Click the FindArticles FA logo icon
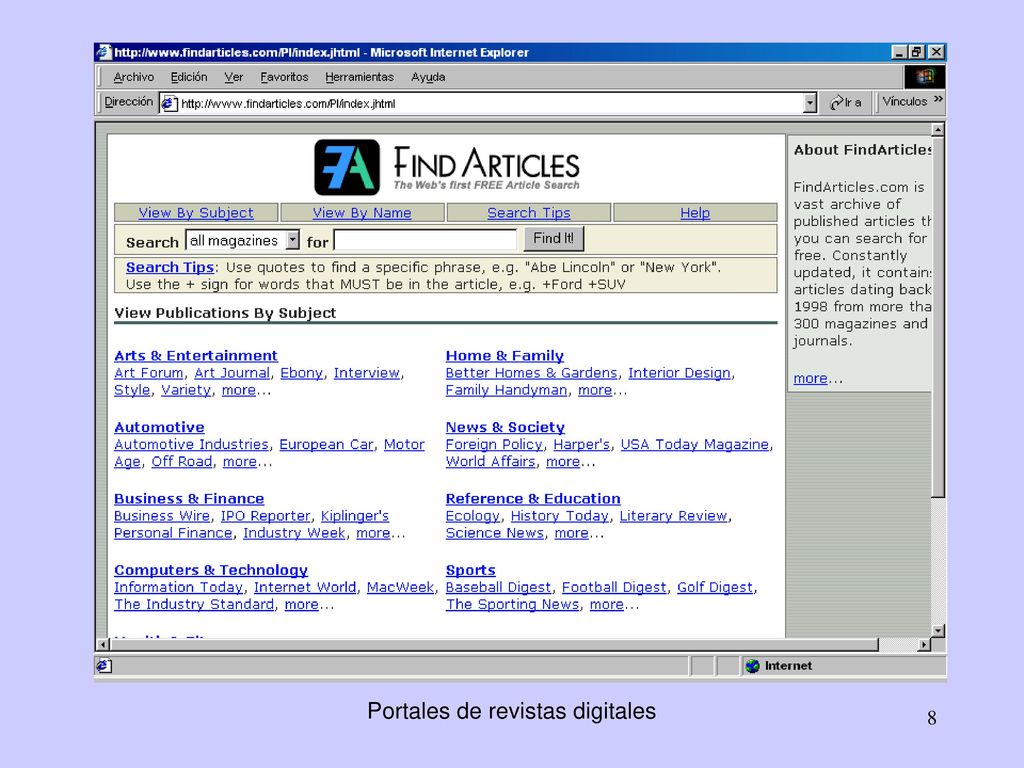Viewport: 1024px width, 768px height. 347,167
